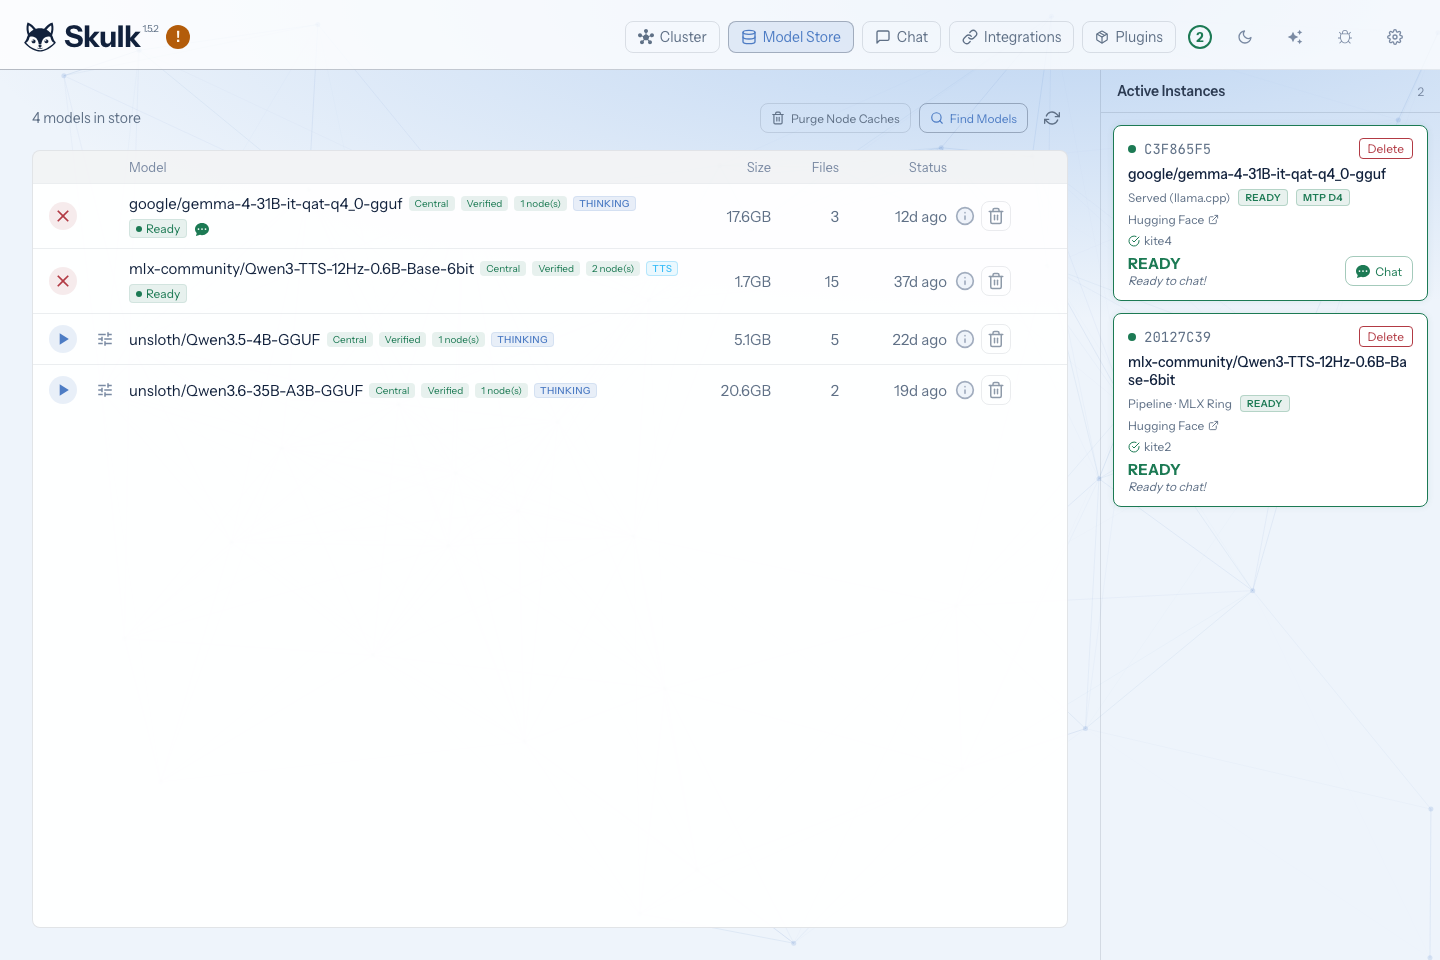1440x960 pixels.
Task: Select the Model Store tab
Action: pos(791,37)
